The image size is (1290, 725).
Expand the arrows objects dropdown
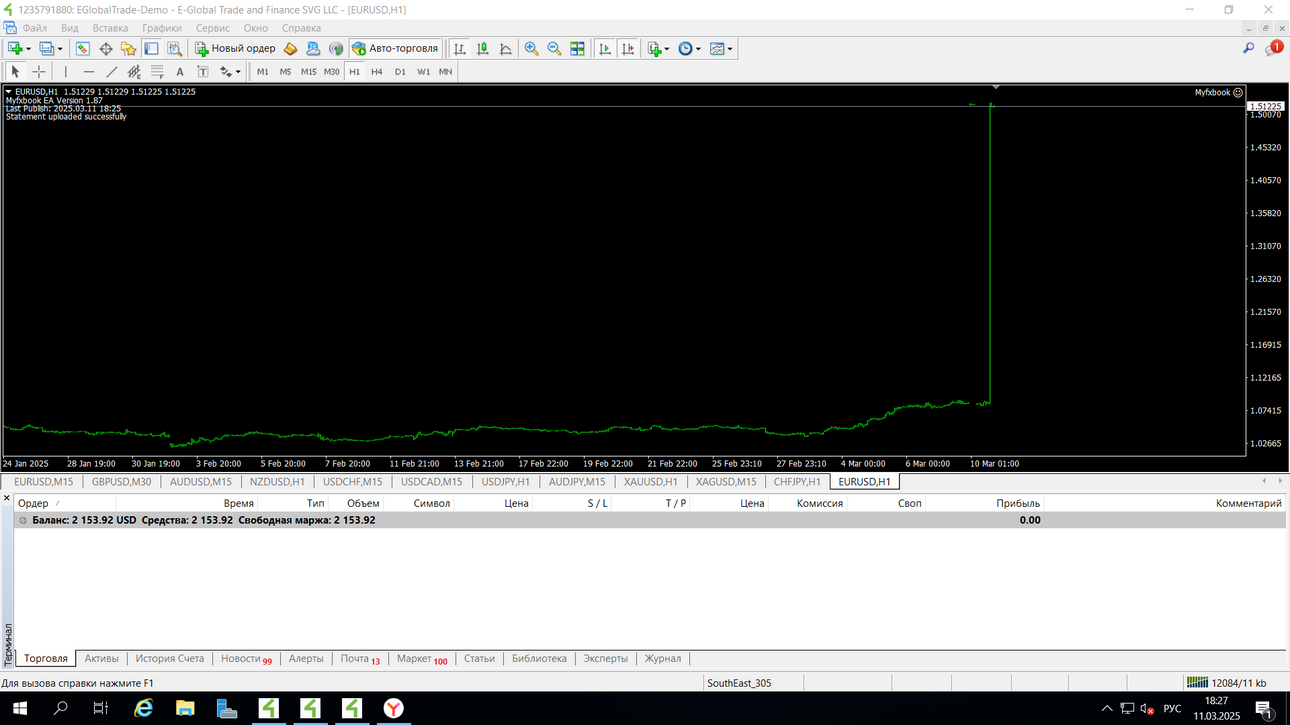[x=237, y=72]
